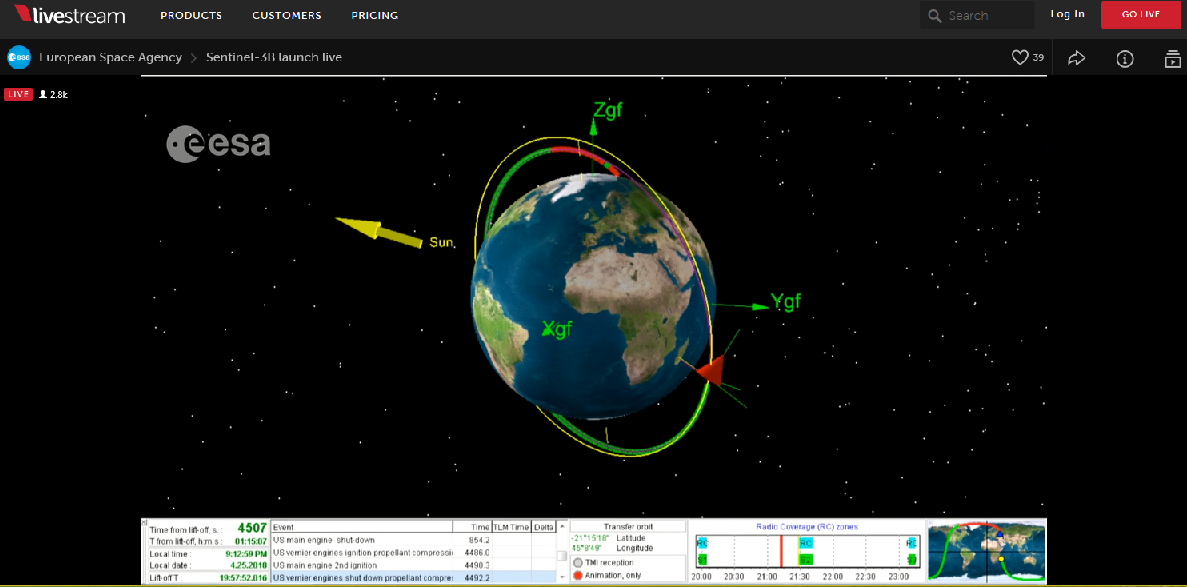Screen dimensions: 1187x587
Task: Open the European Space Agency channel link
Action: (x=110, y=58)
